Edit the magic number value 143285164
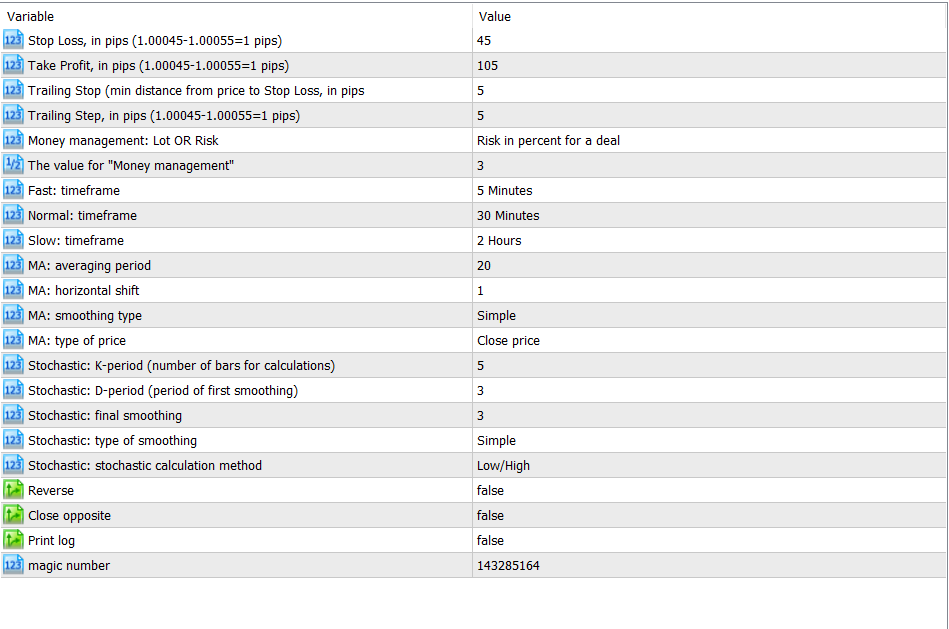Screen dimensions: 949x629 [x=709, y=565]
